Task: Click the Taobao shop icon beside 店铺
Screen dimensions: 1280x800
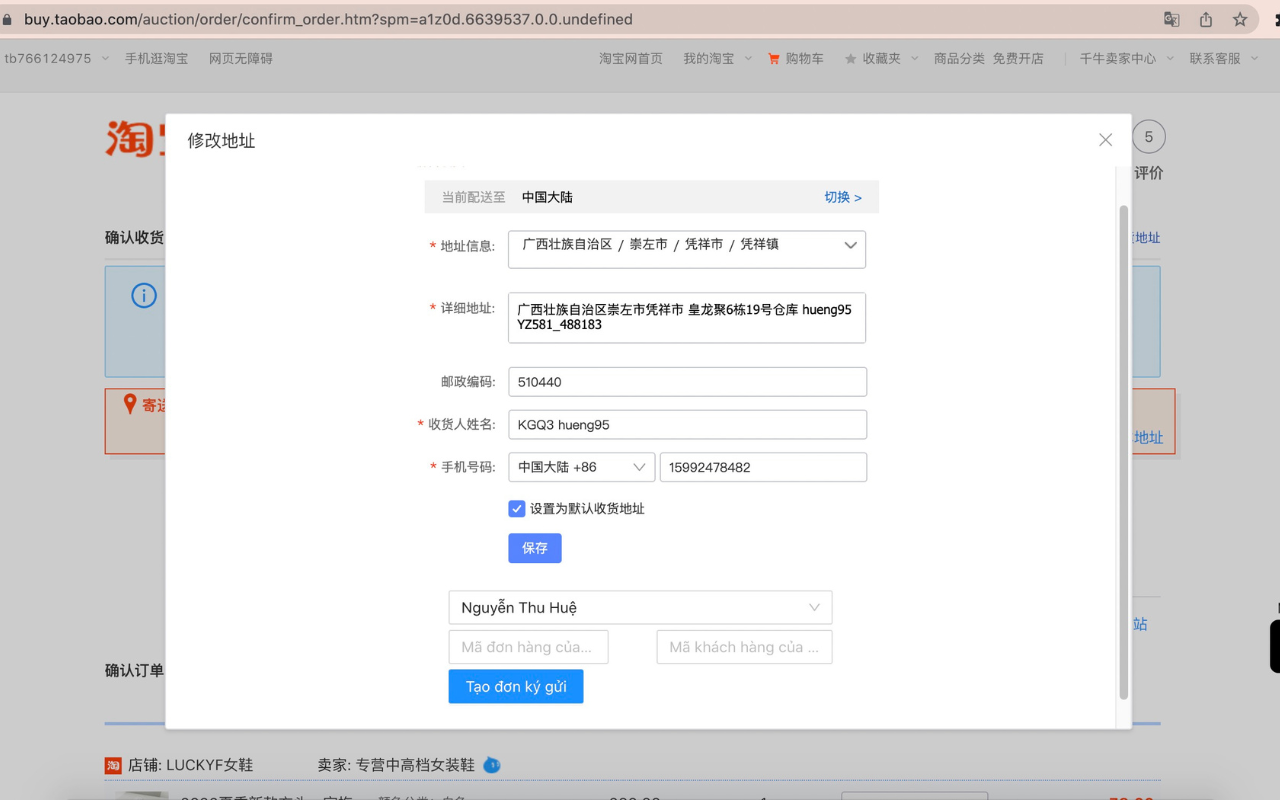Action: tap(113, 765)
